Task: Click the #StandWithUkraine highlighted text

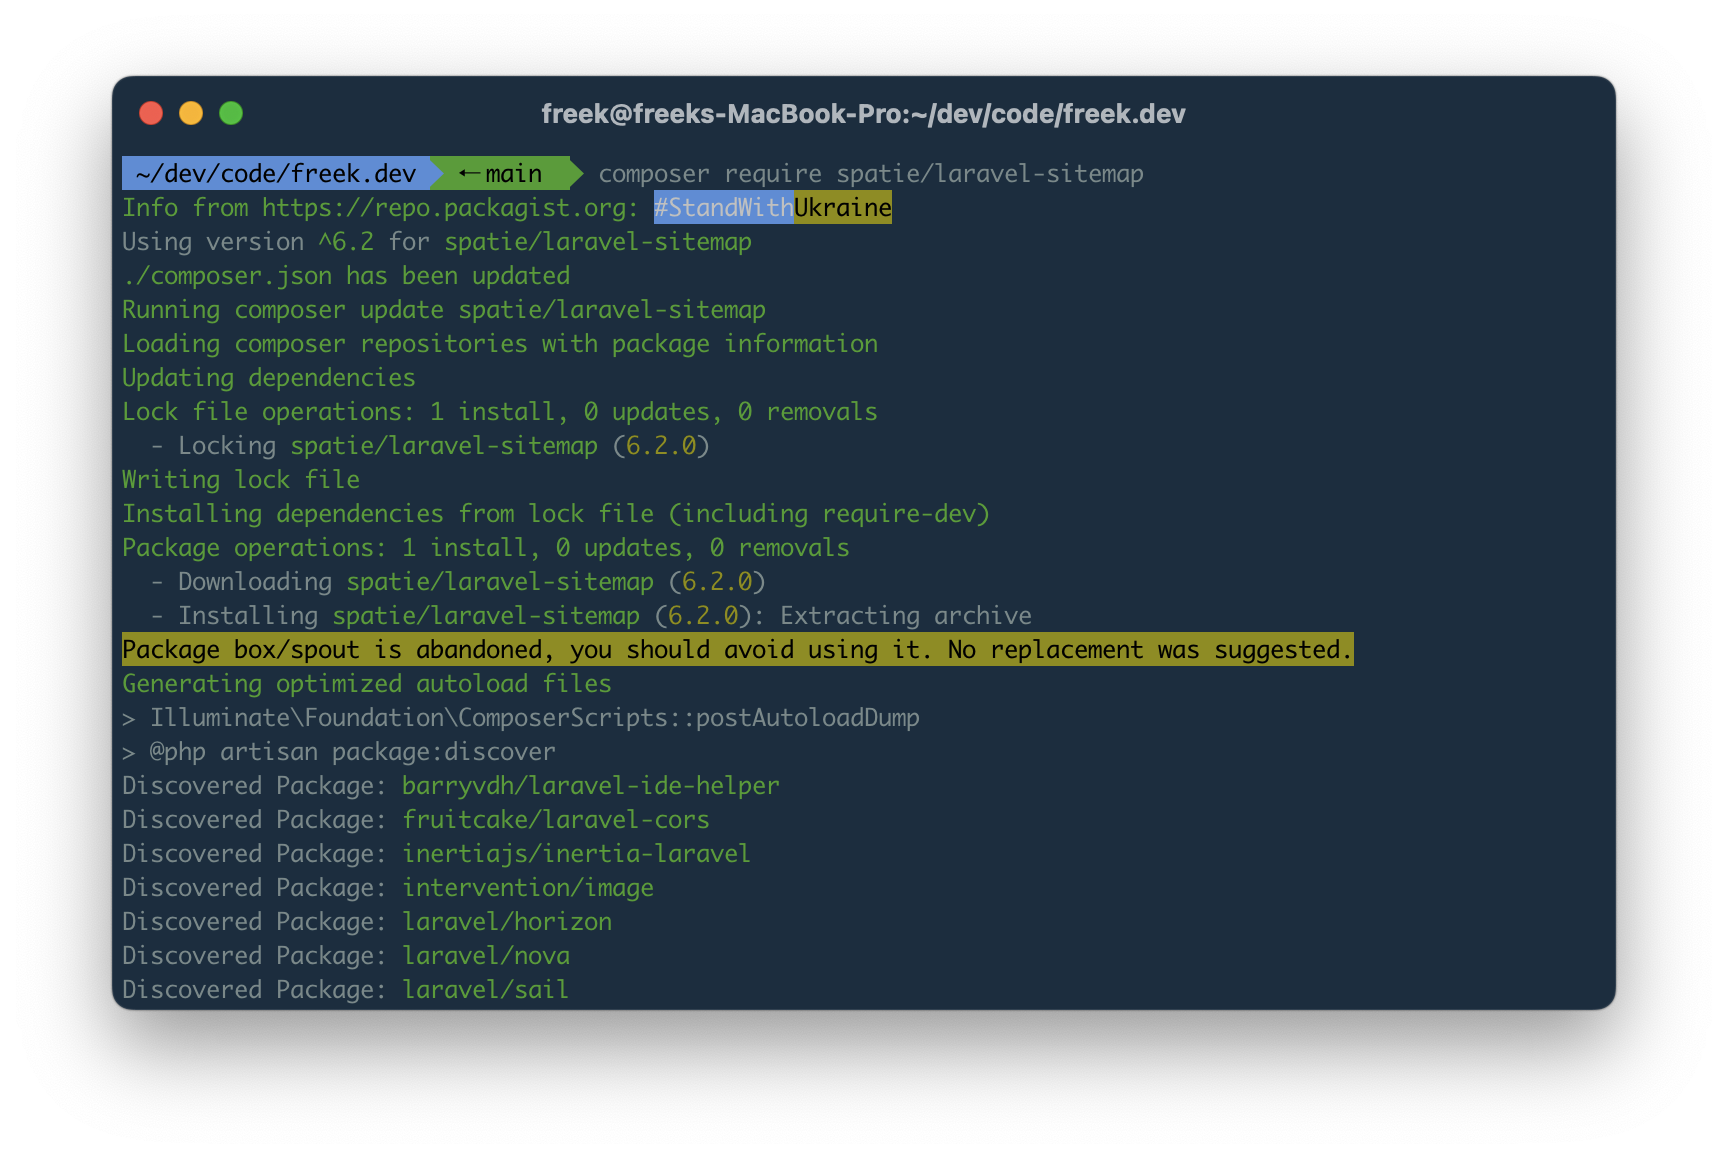Action: [772, 208]
